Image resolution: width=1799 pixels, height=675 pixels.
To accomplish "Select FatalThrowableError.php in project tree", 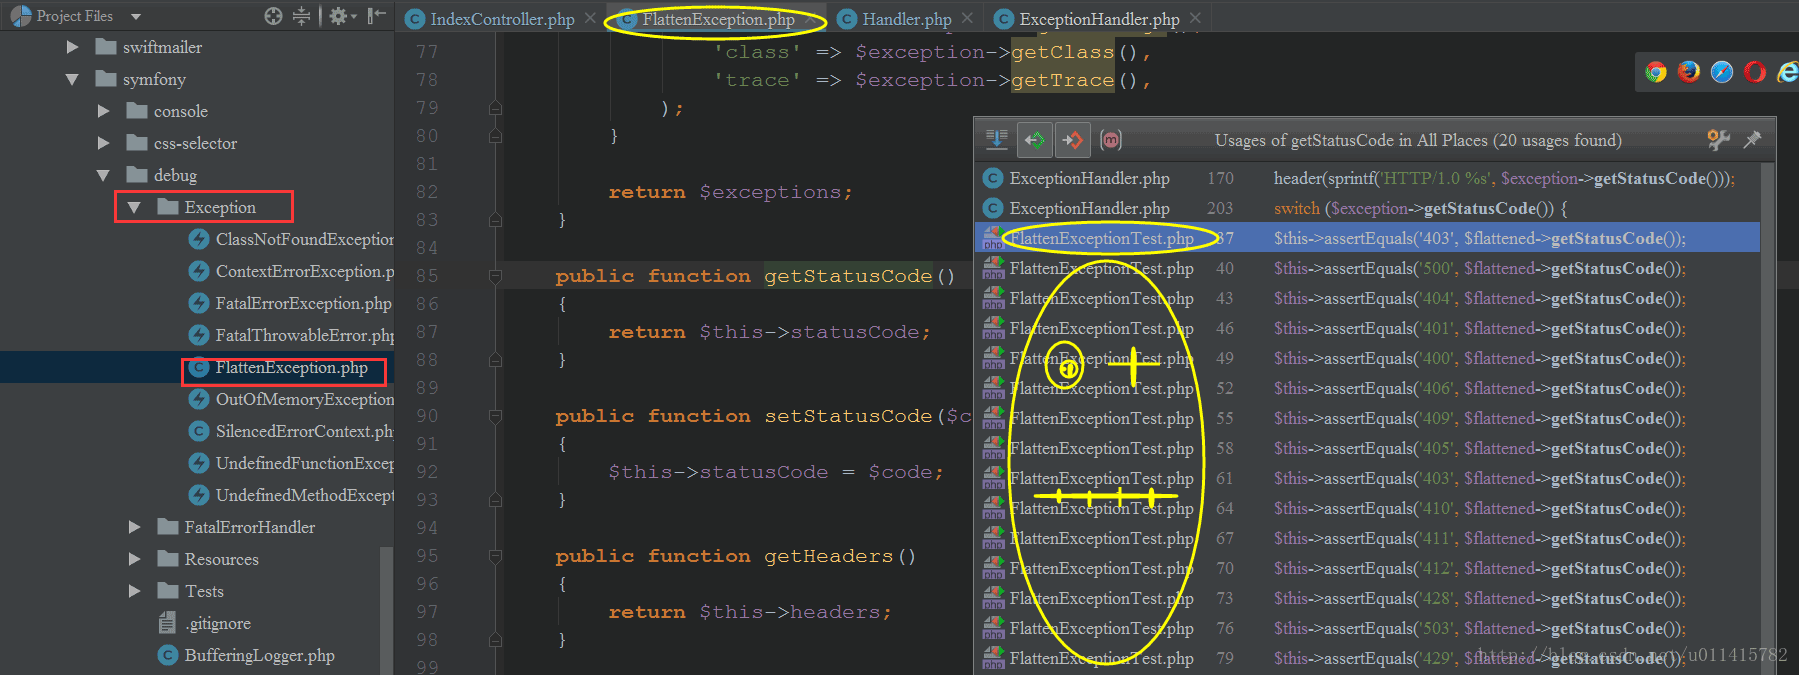I will tap(304, 335).
